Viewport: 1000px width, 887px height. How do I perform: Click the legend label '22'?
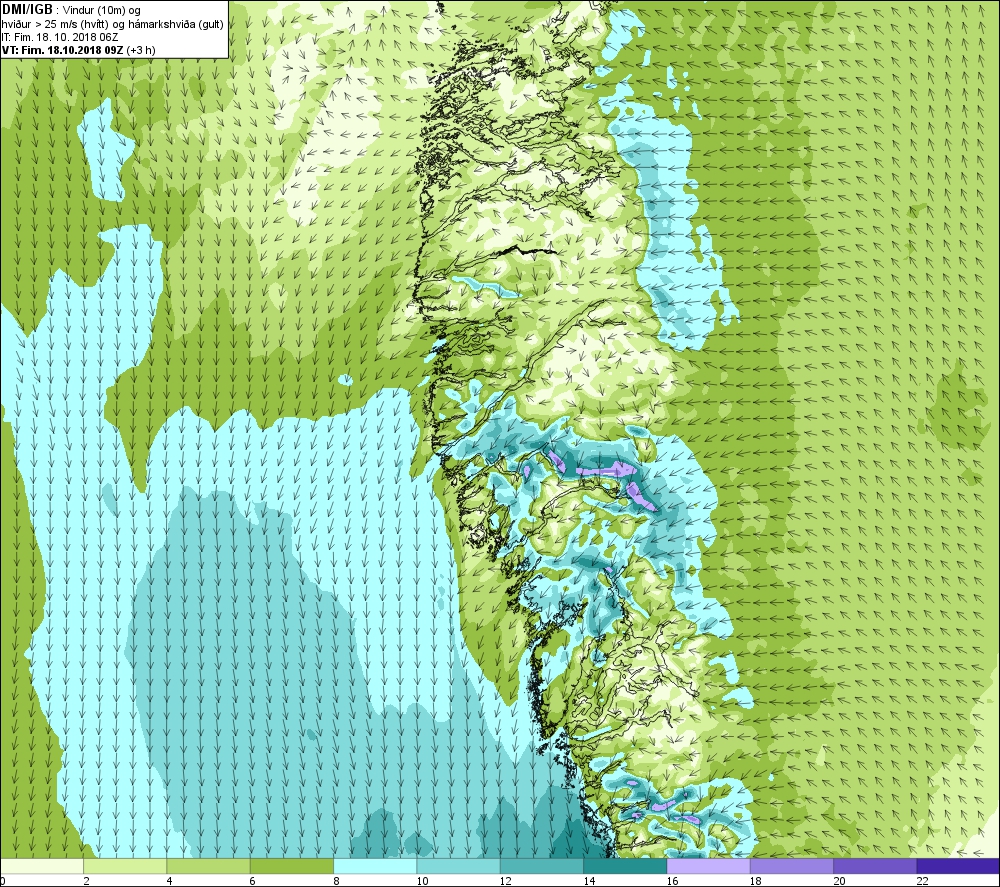922,881
